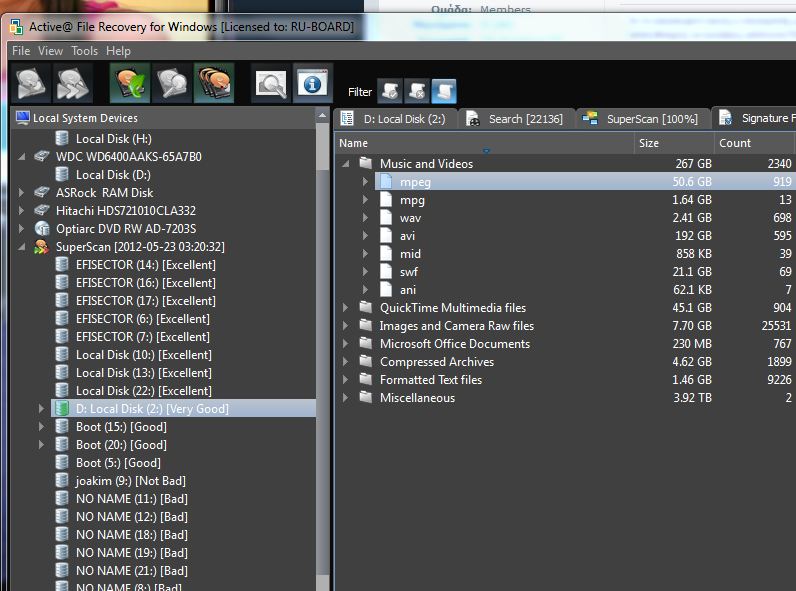The image size is (796, 591).
Task: Switch to the D: Local Disk (2:) tab
Action: coord(395,119)
